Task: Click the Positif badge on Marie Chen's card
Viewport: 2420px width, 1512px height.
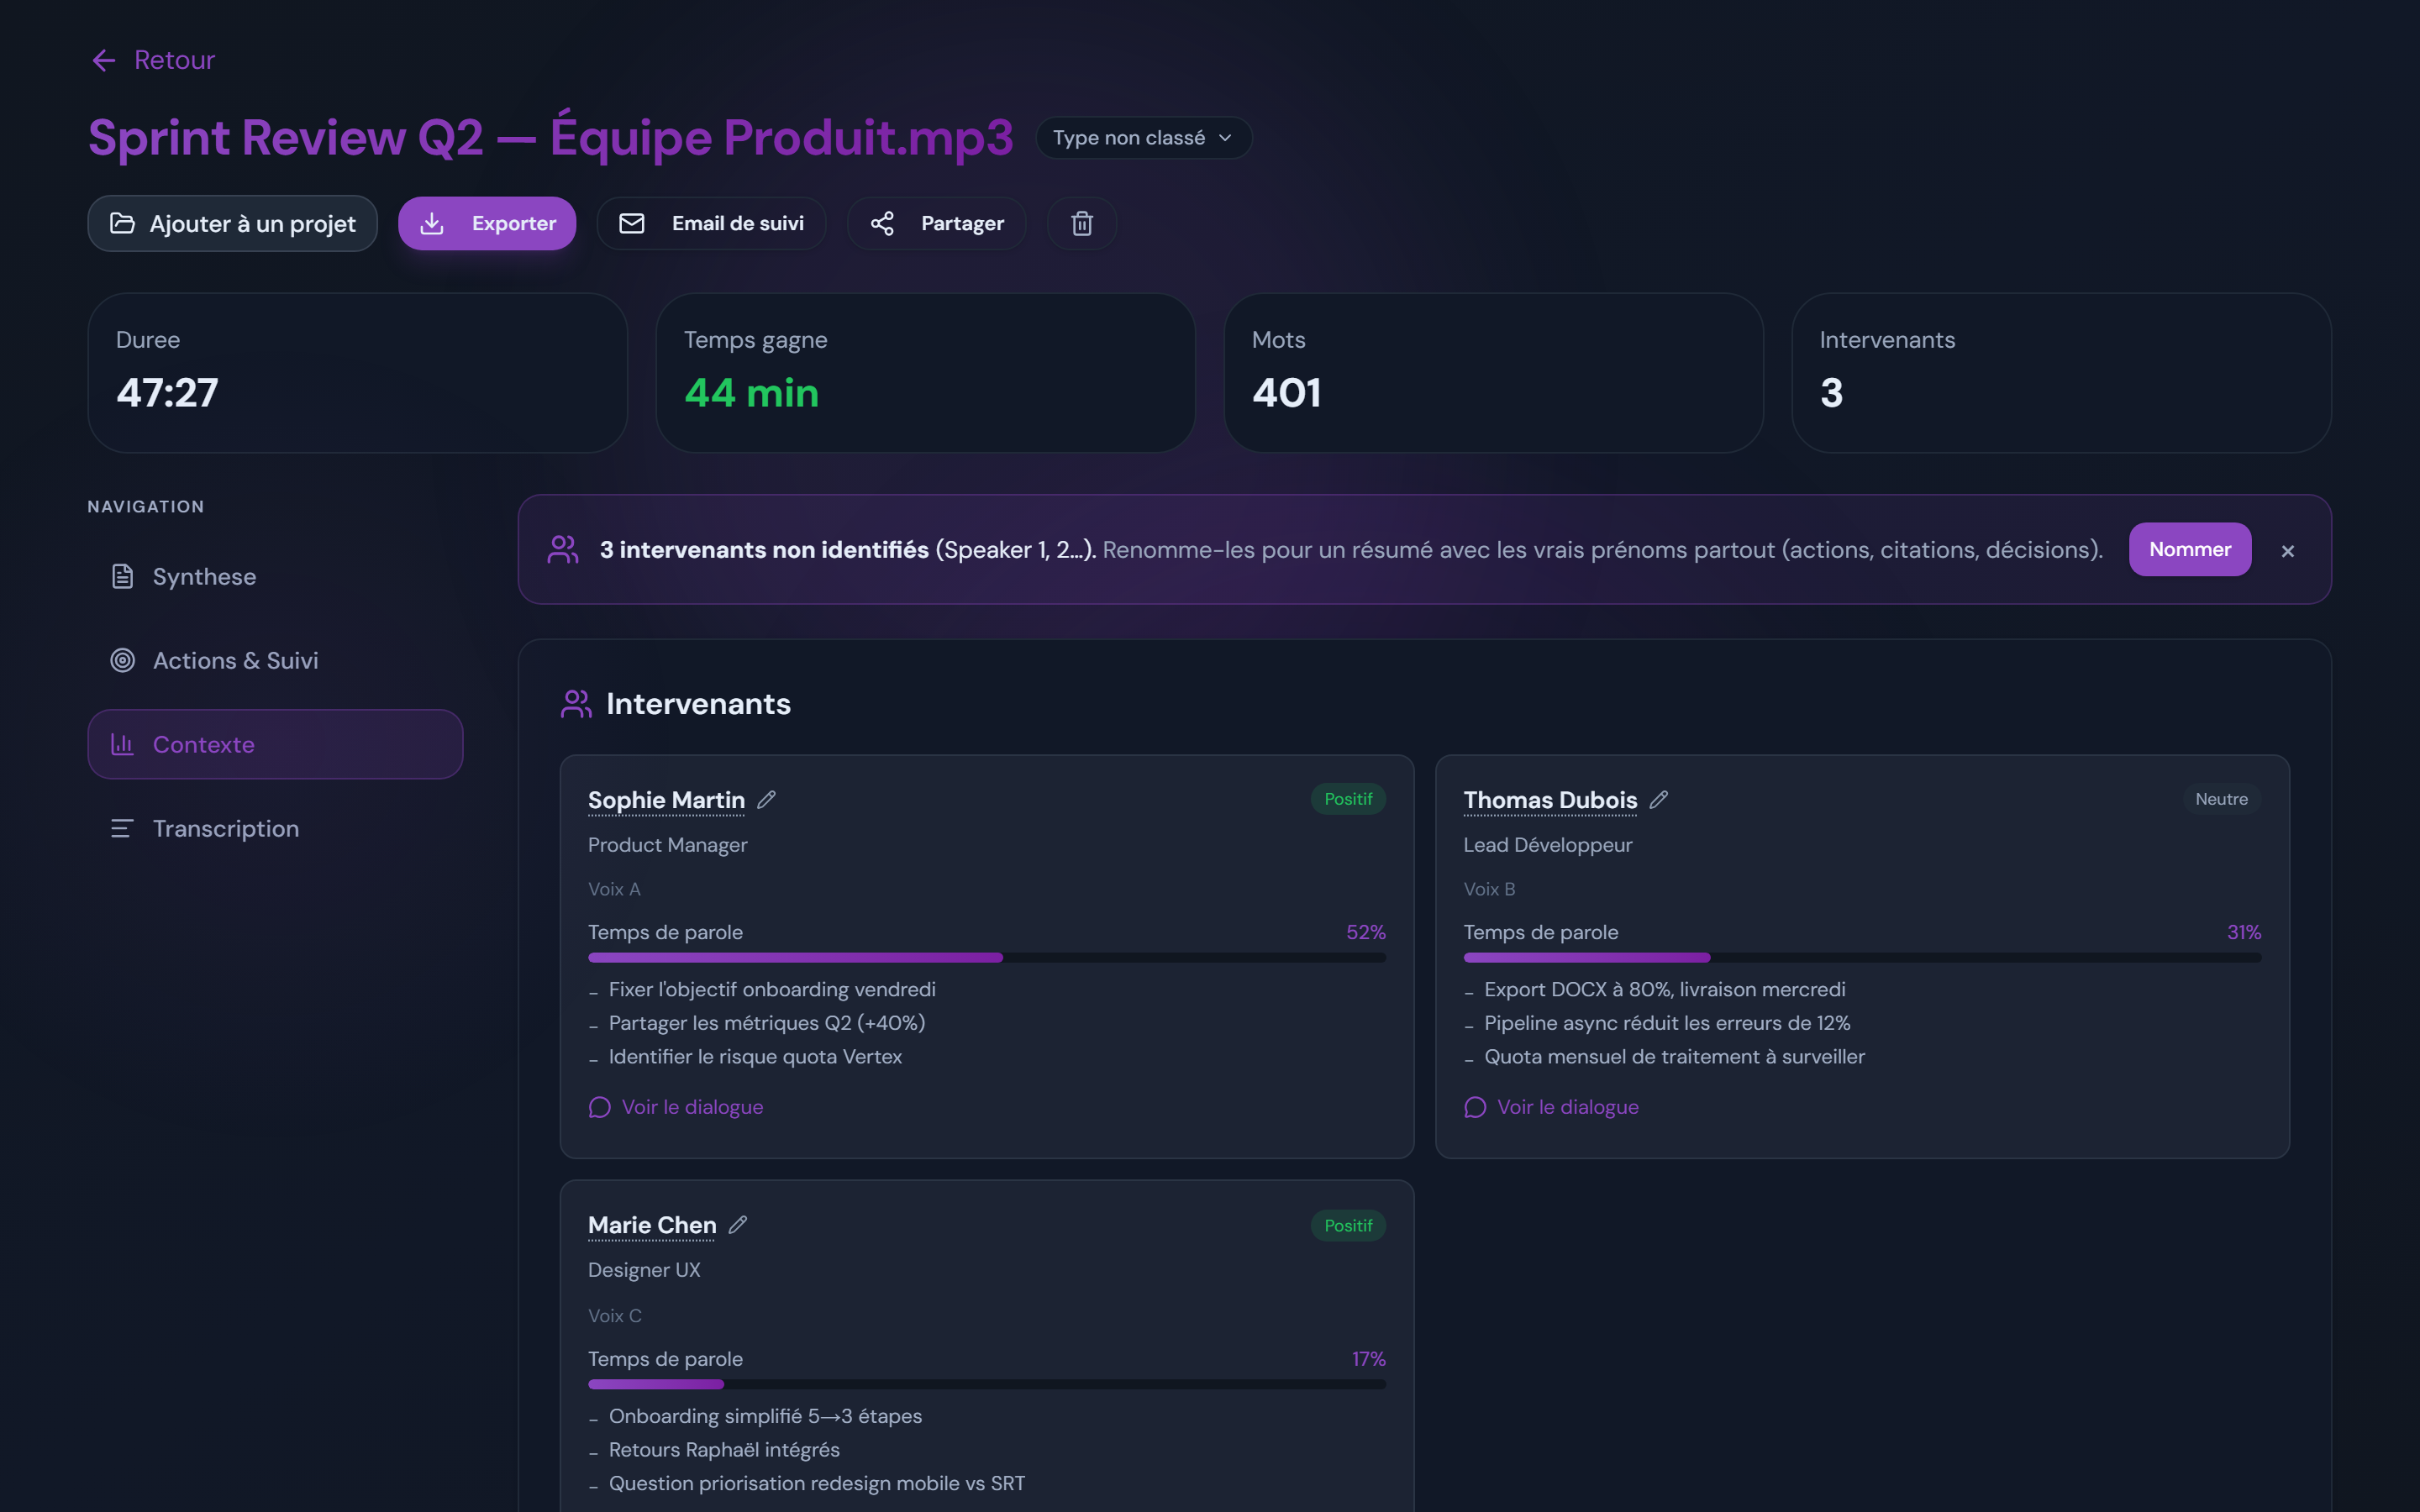Action: point(1348,1226)
